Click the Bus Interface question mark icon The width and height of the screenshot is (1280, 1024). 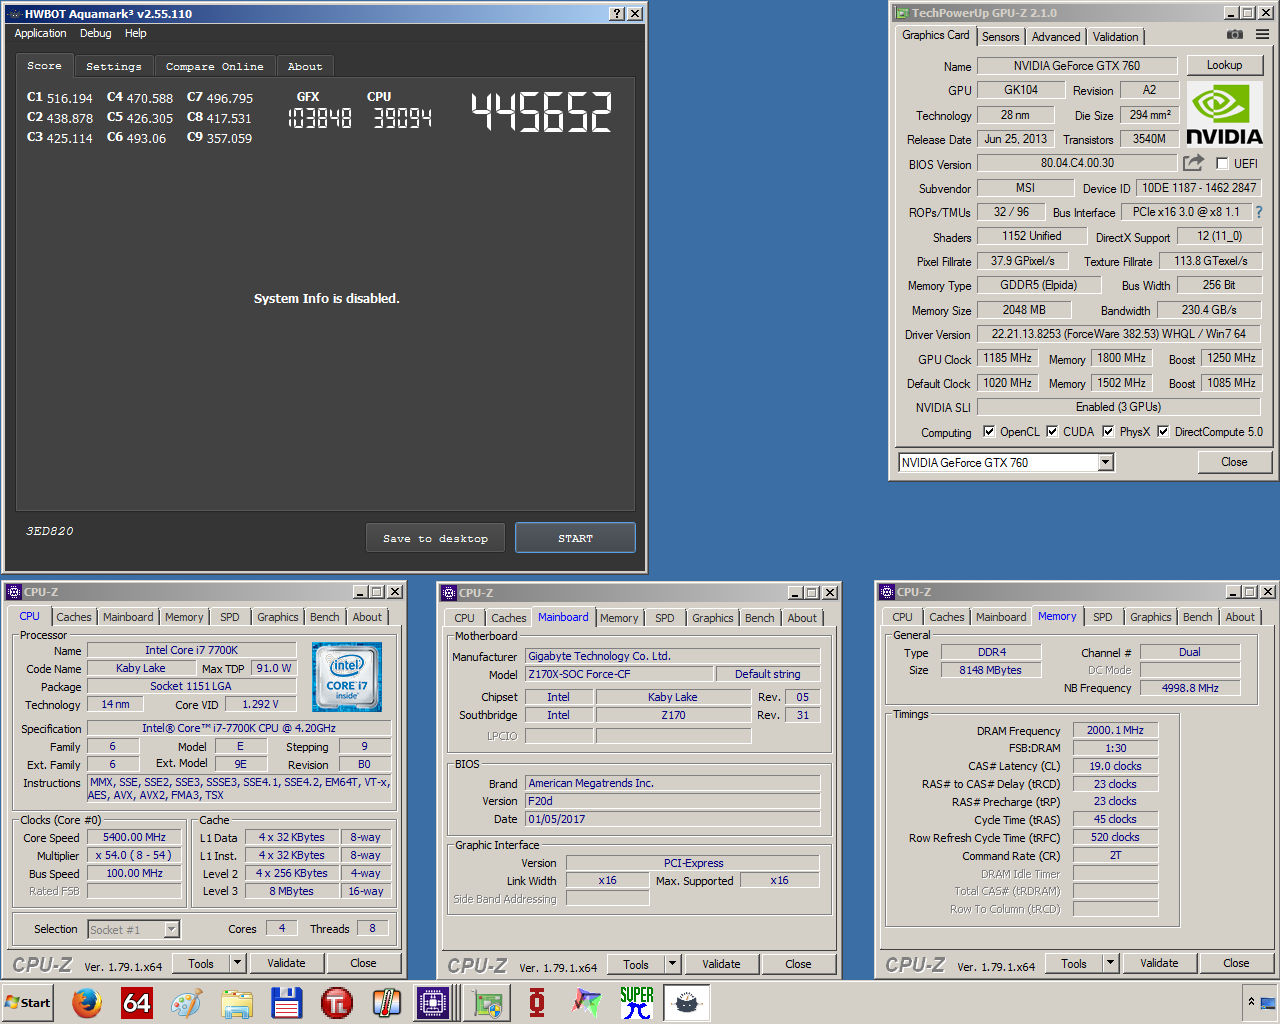pos(1258,212)
